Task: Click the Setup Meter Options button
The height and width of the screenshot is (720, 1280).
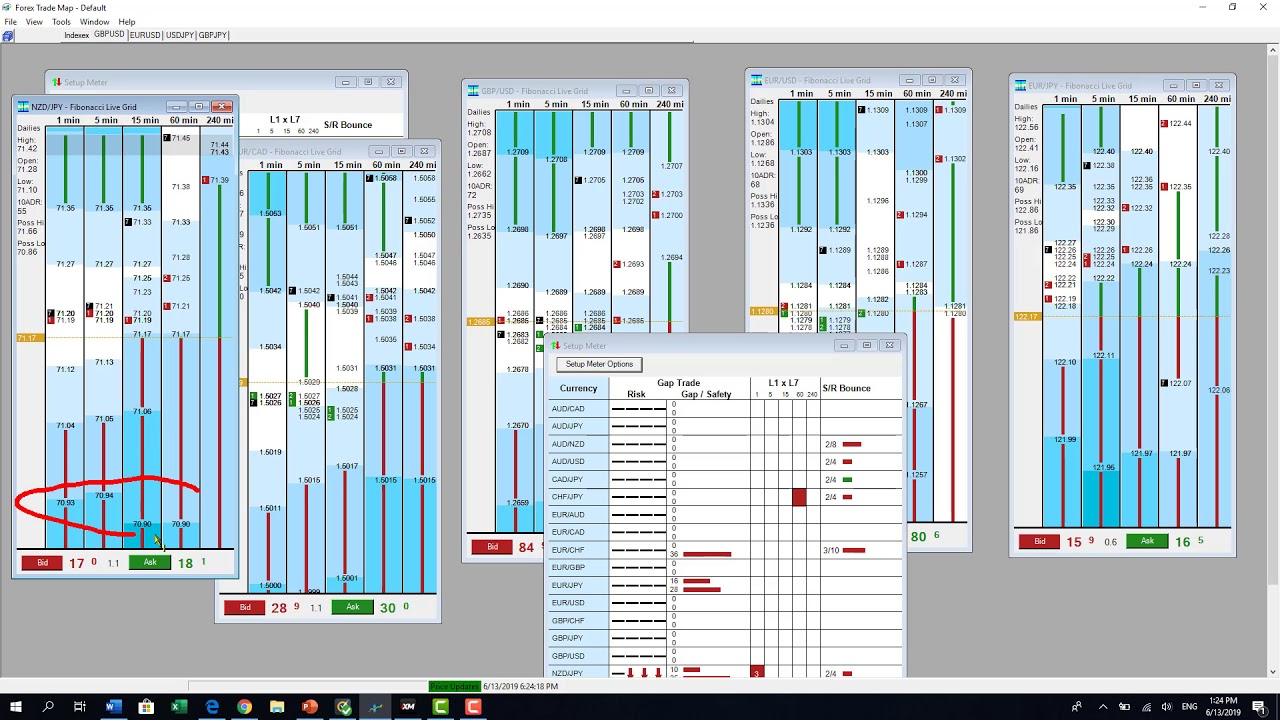Action: point(599,364)
